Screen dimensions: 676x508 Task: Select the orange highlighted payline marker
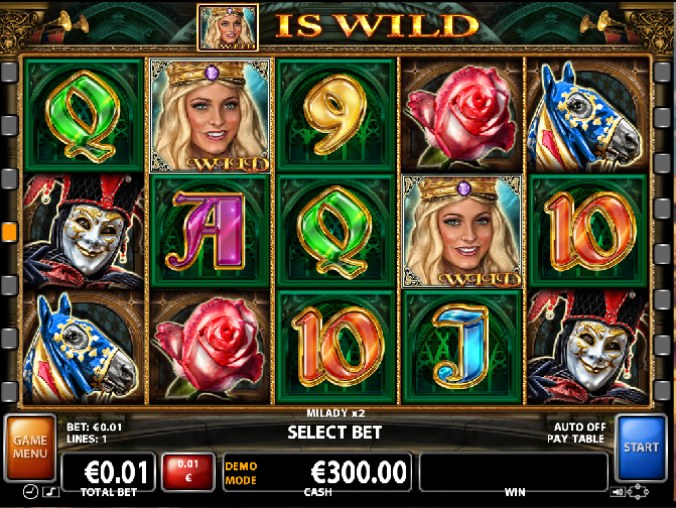(9, 232)
